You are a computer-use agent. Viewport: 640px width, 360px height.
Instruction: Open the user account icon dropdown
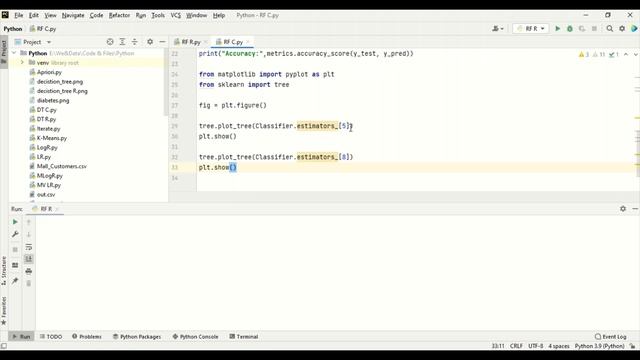498,29
